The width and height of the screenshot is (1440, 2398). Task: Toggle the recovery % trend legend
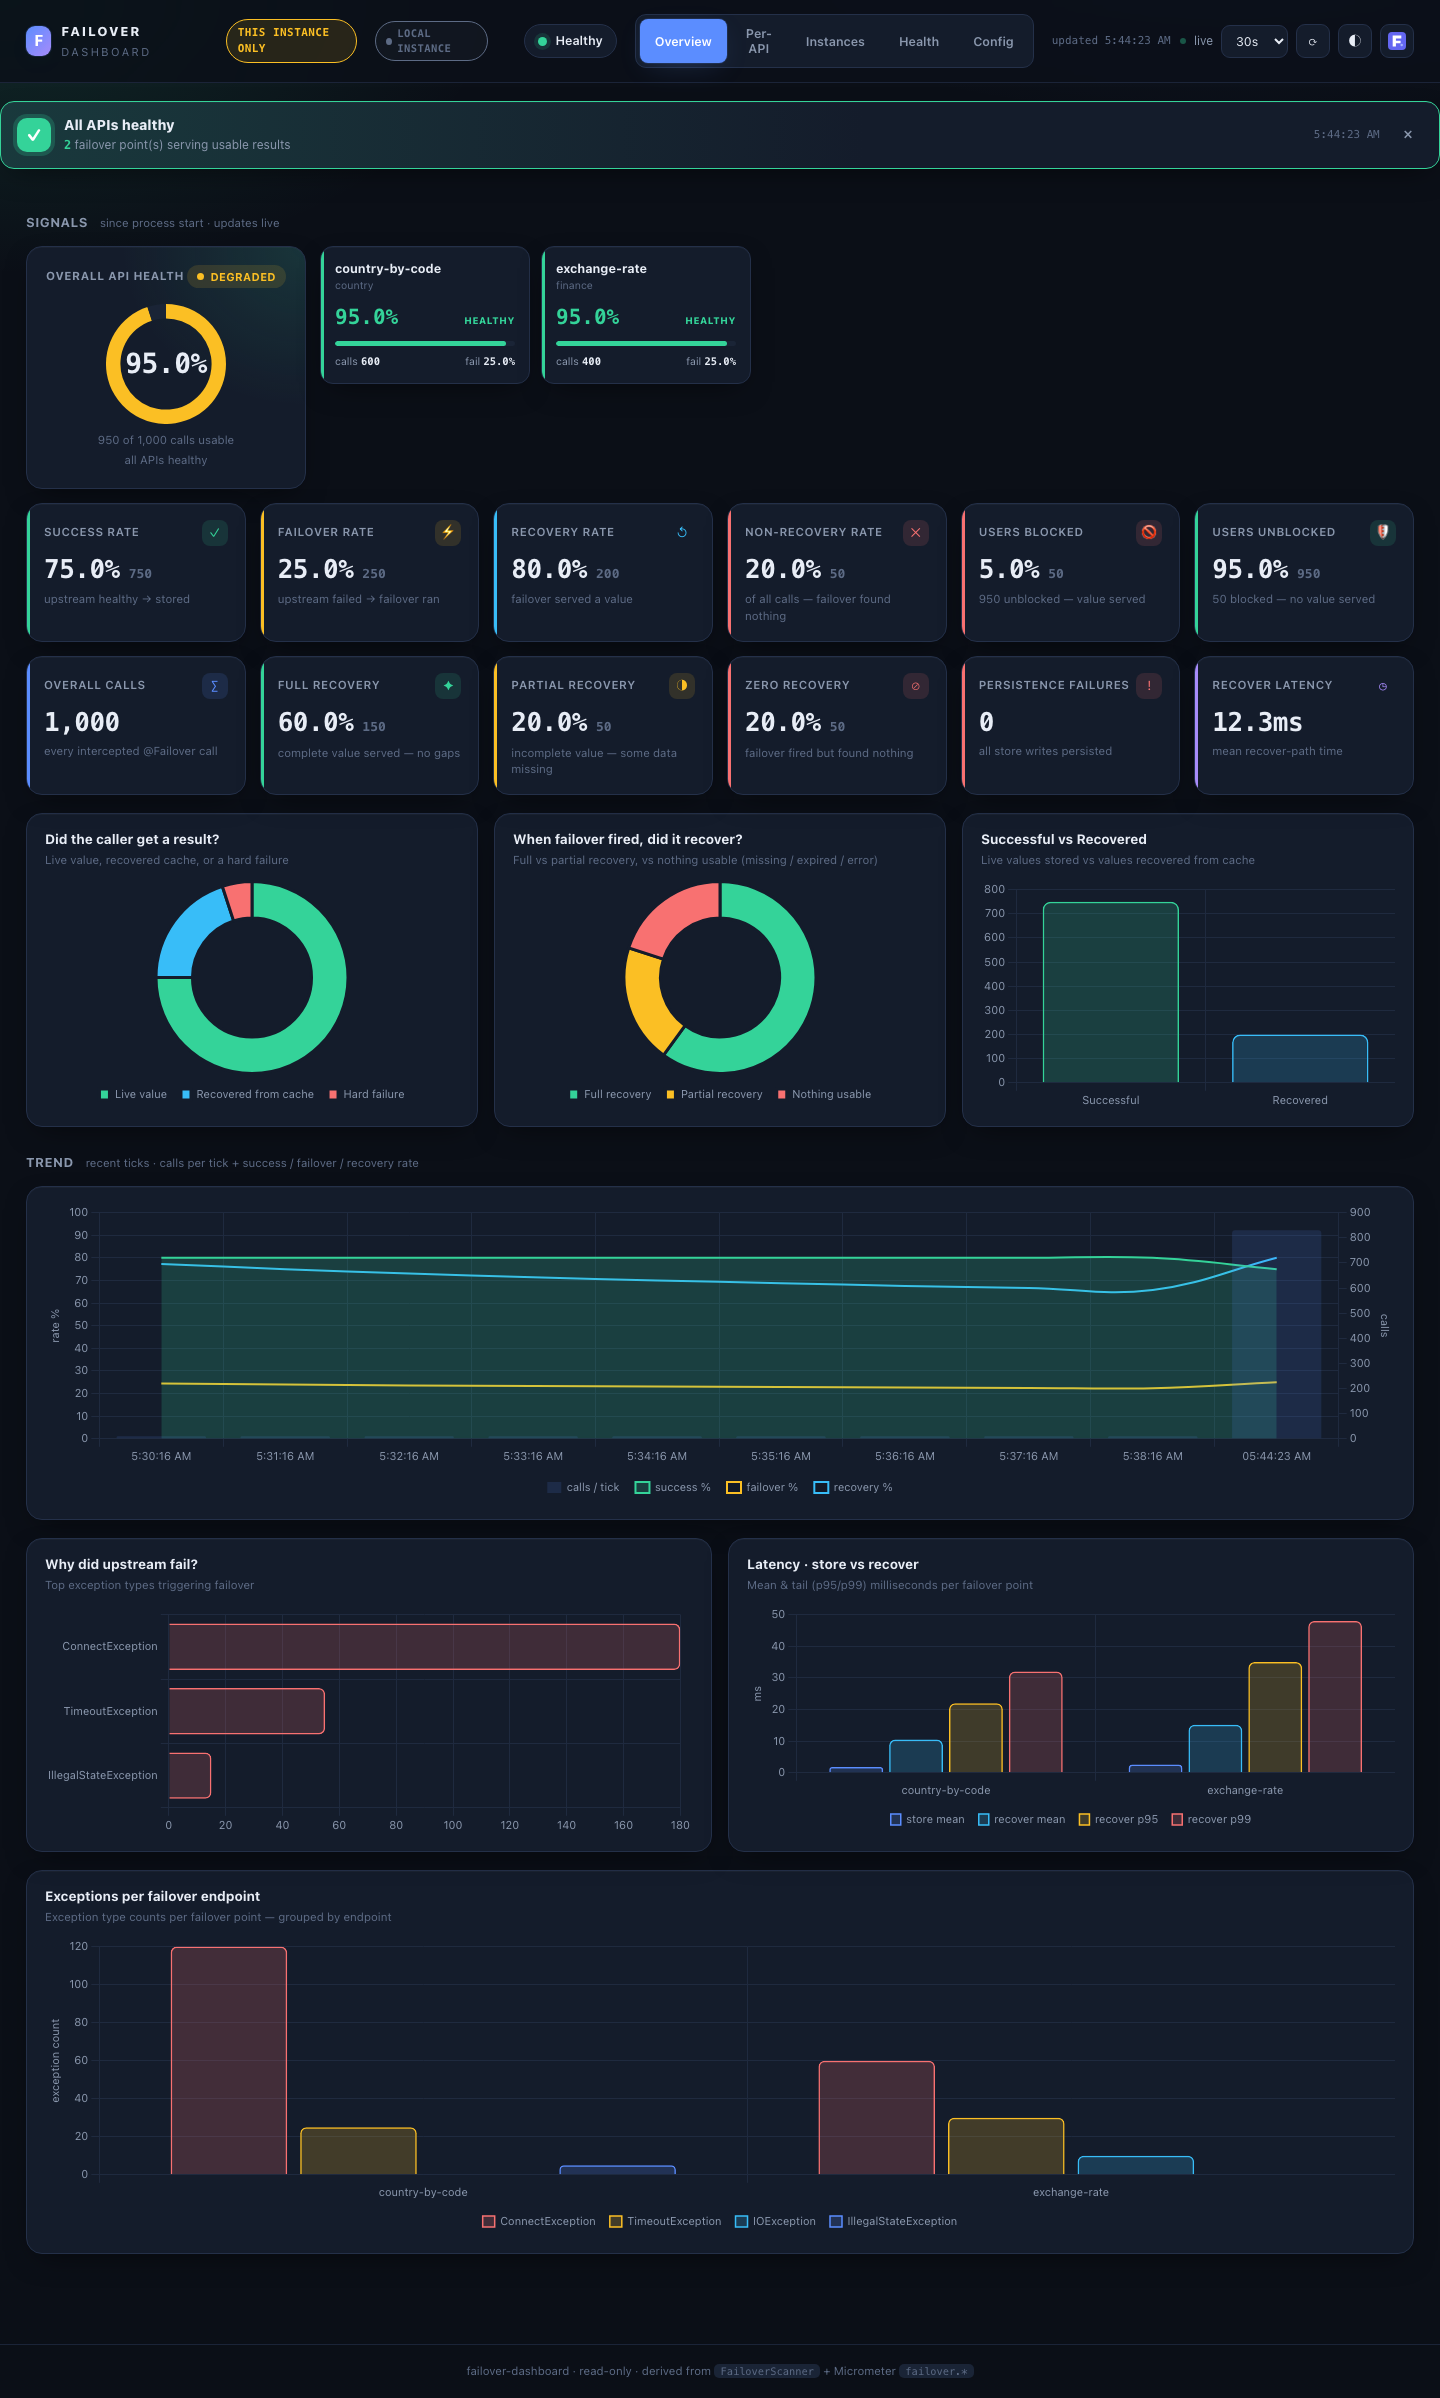coord(853,1487)
